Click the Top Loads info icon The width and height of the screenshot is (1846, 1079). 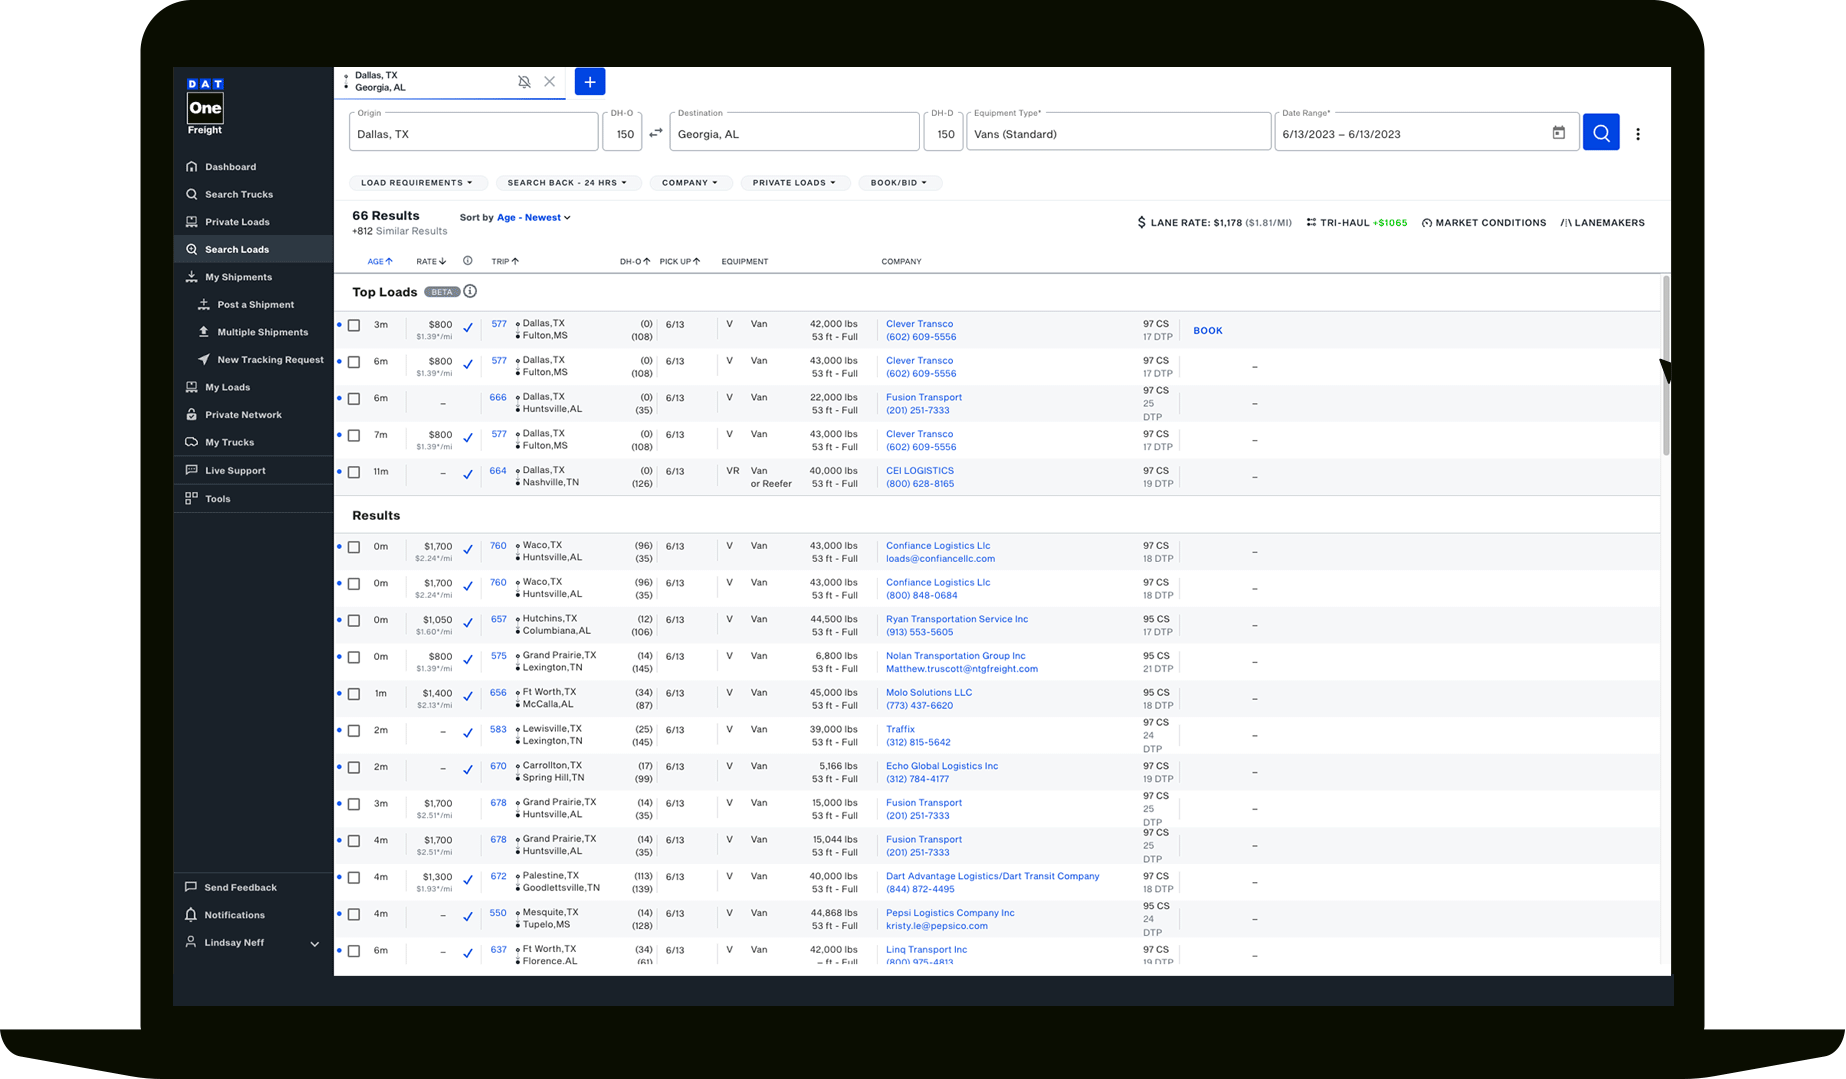tap(470, 291)
